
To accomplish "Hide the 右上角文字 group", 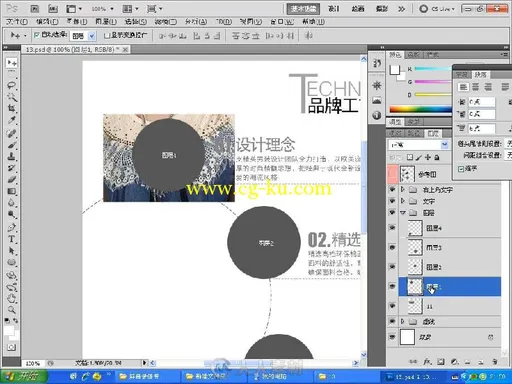I will pyautogui.click(x=392, y=189).
